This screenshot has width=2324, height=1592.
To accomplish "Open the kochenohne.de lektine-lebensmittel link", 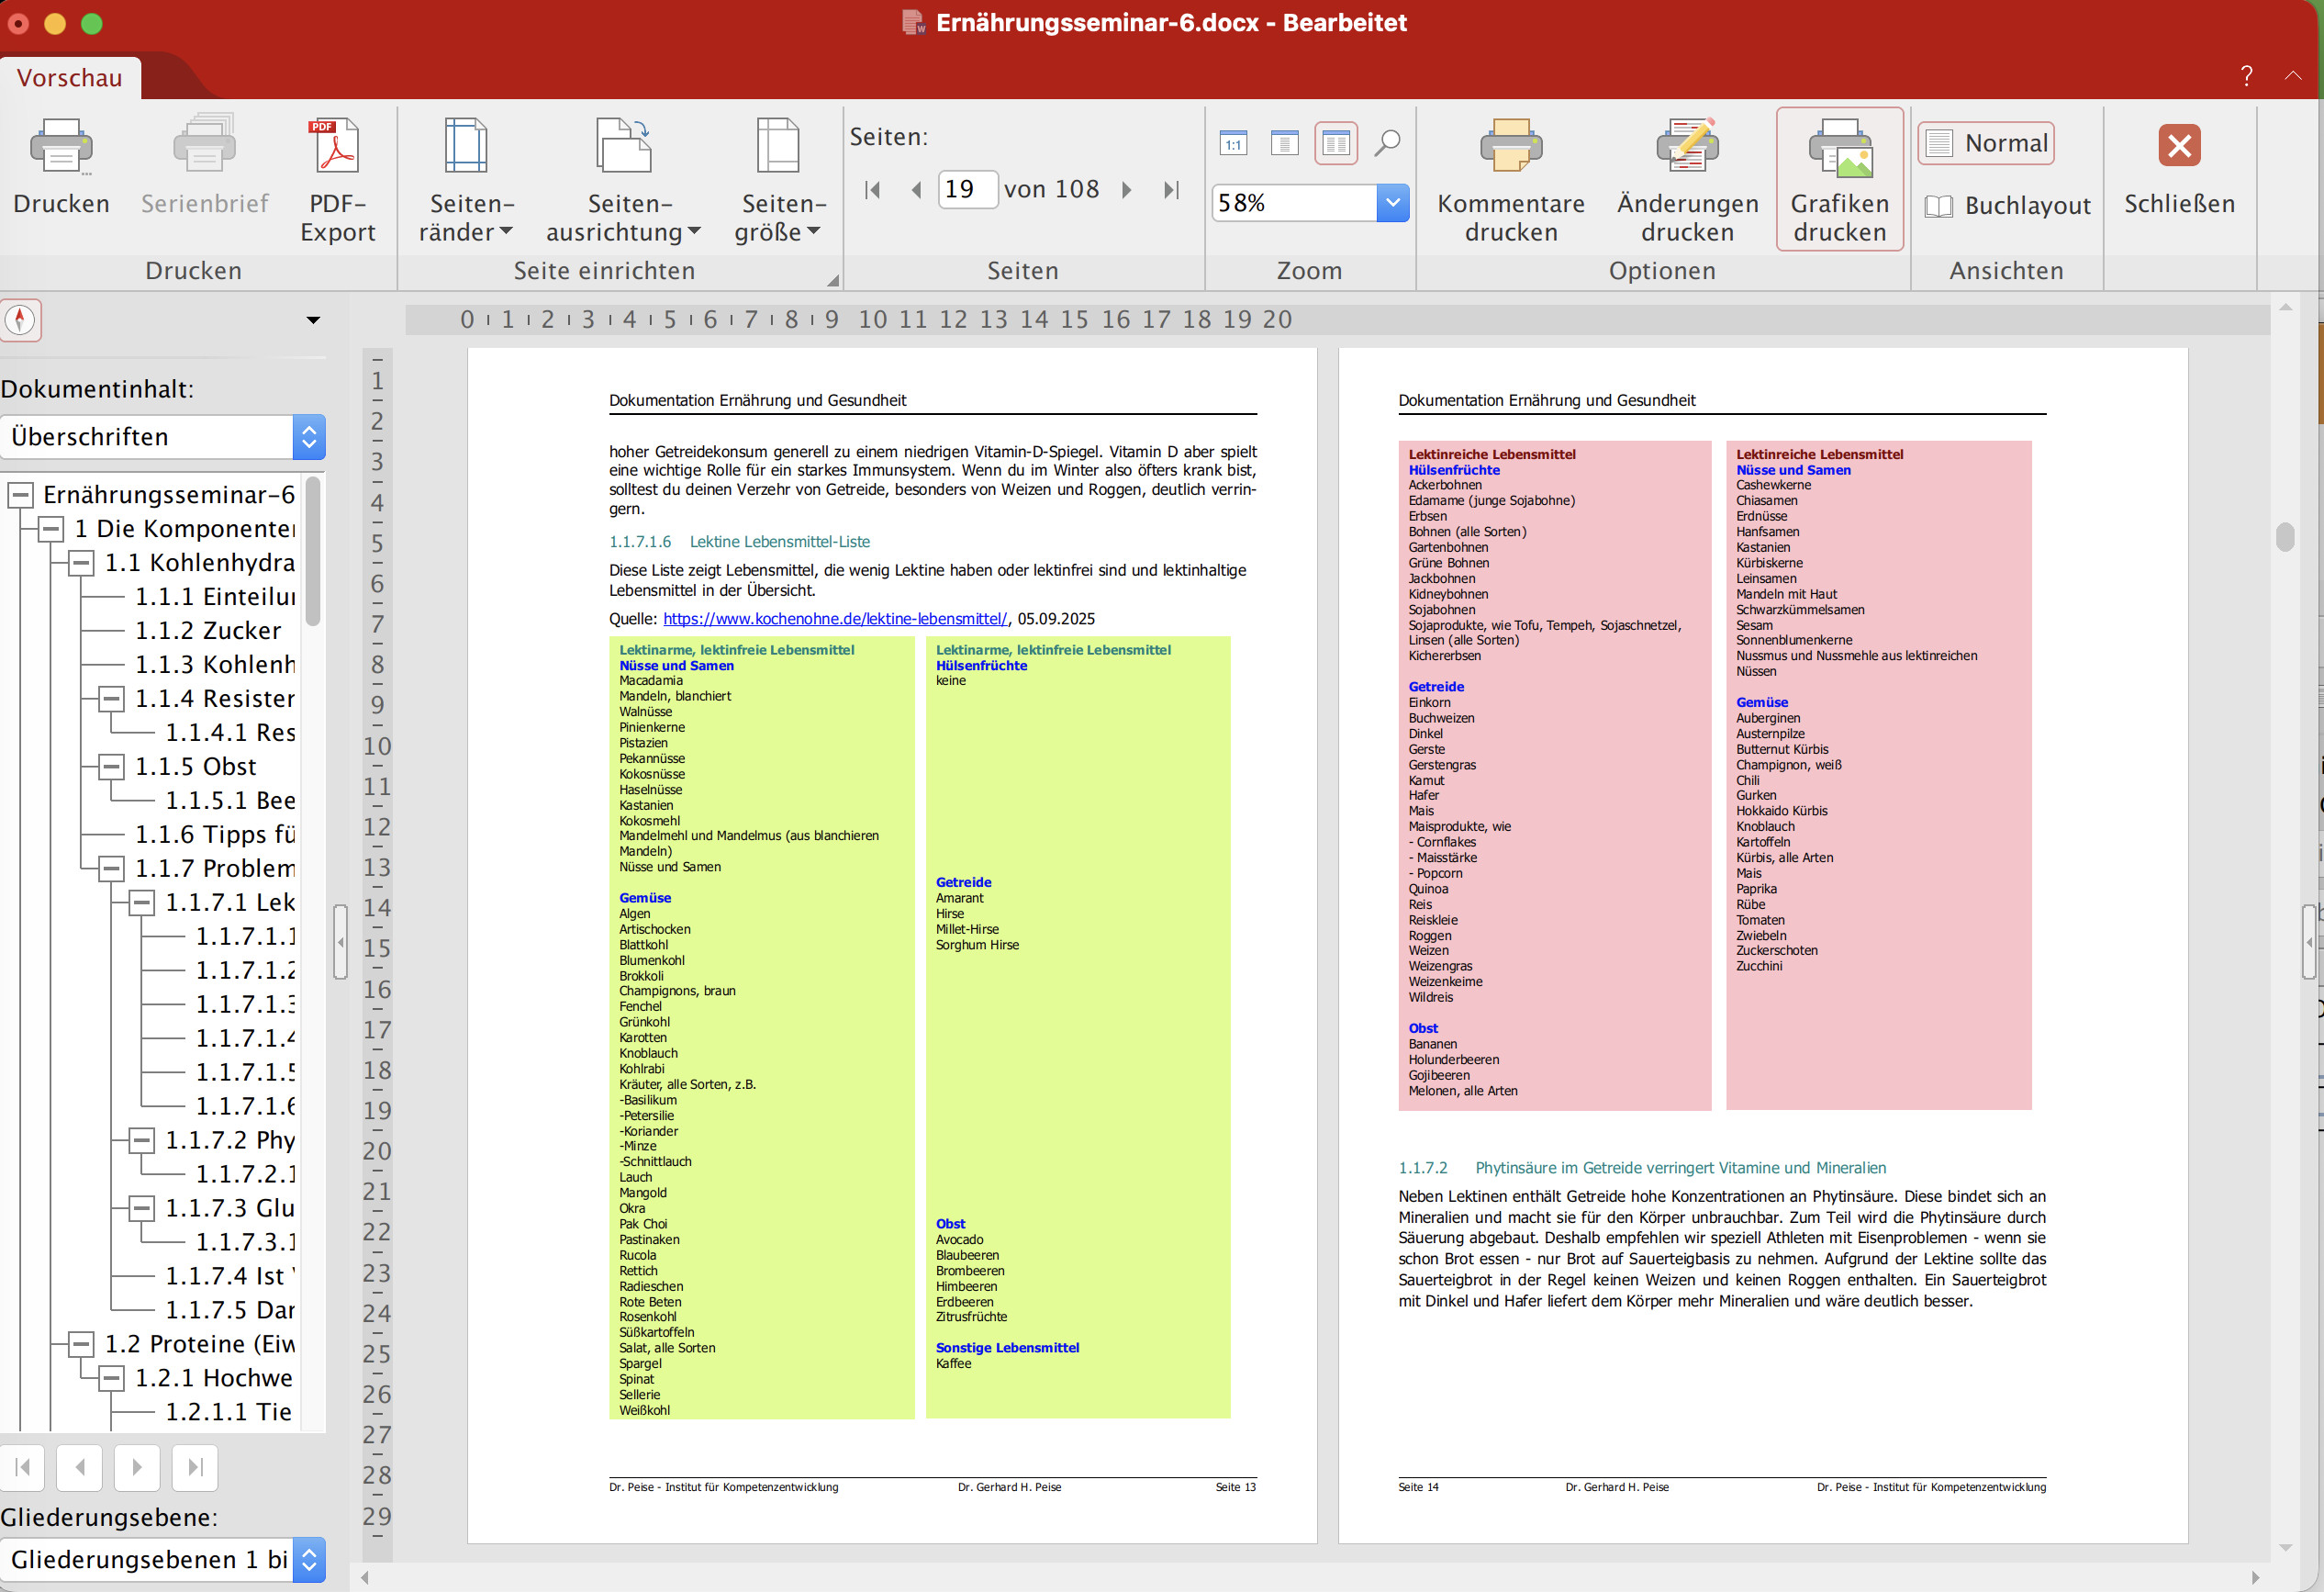I will (x=835, y=619).
